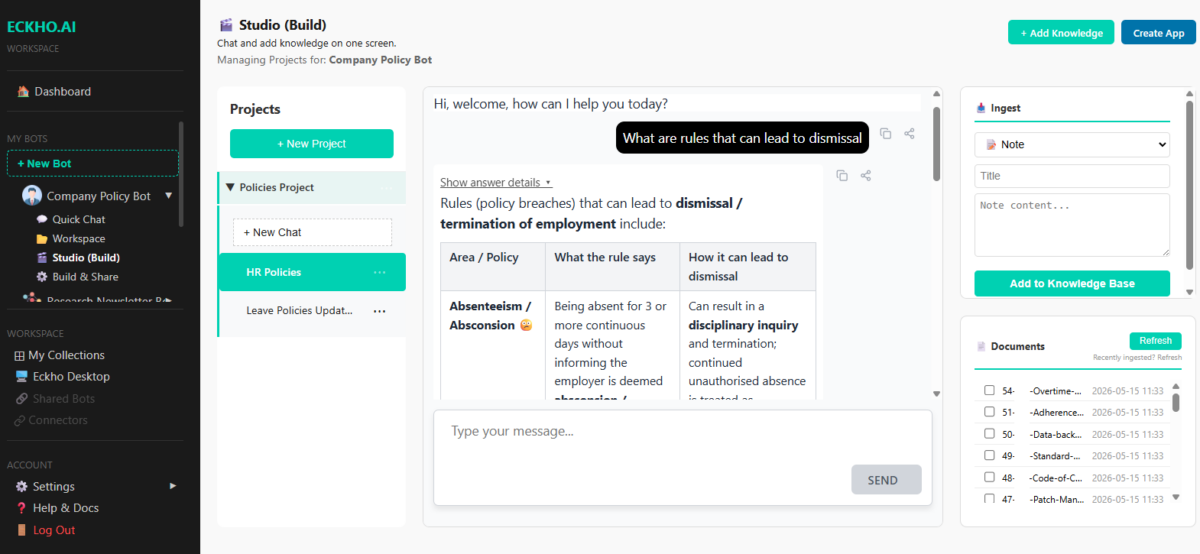Open Help & Docs

pos(58,508)
